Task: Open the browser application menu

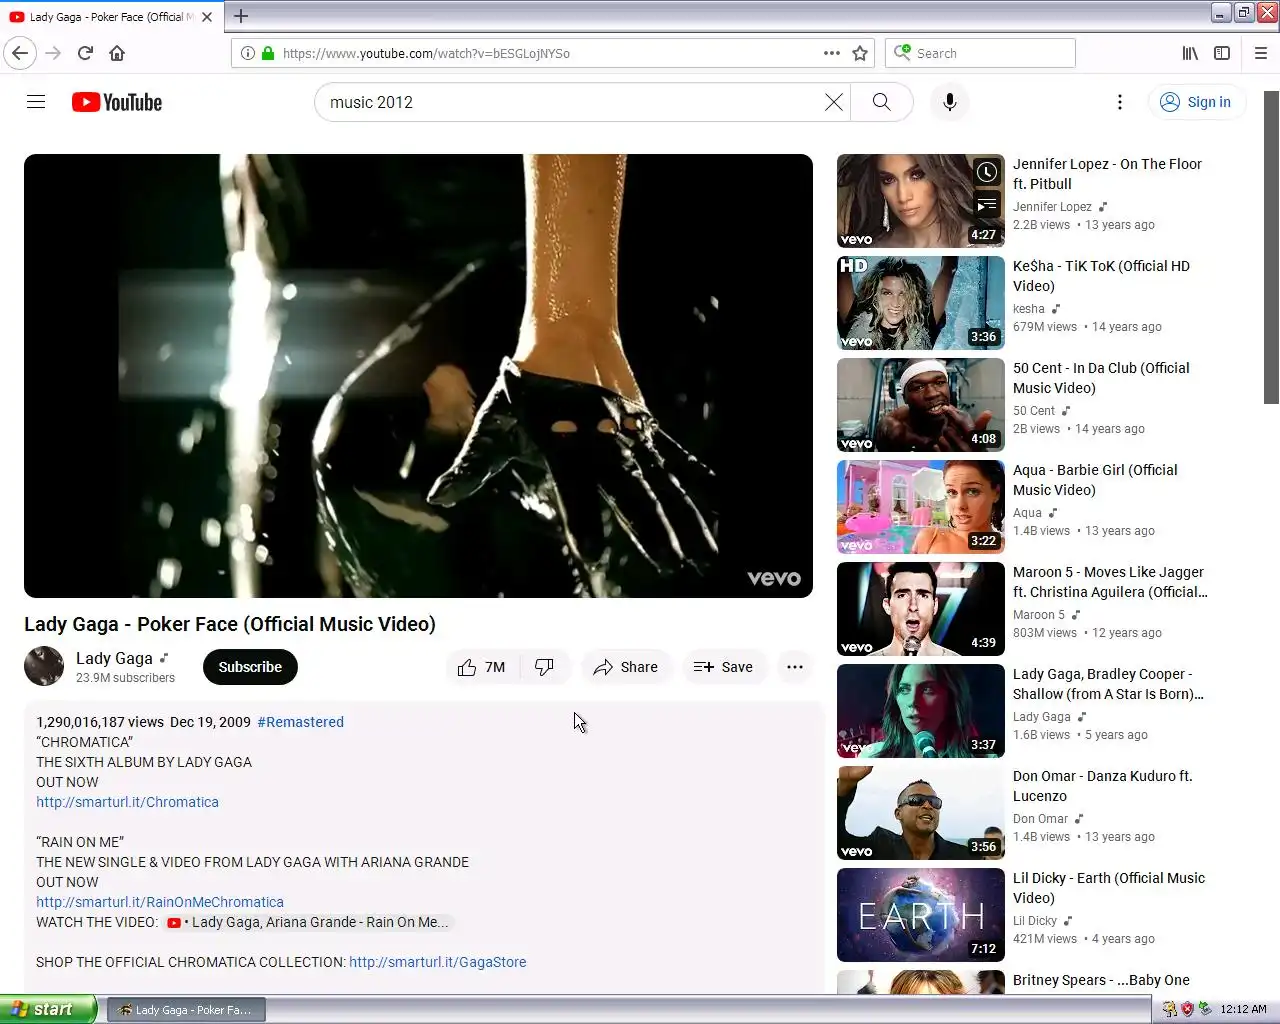Action: click(x=1261, y=53)
